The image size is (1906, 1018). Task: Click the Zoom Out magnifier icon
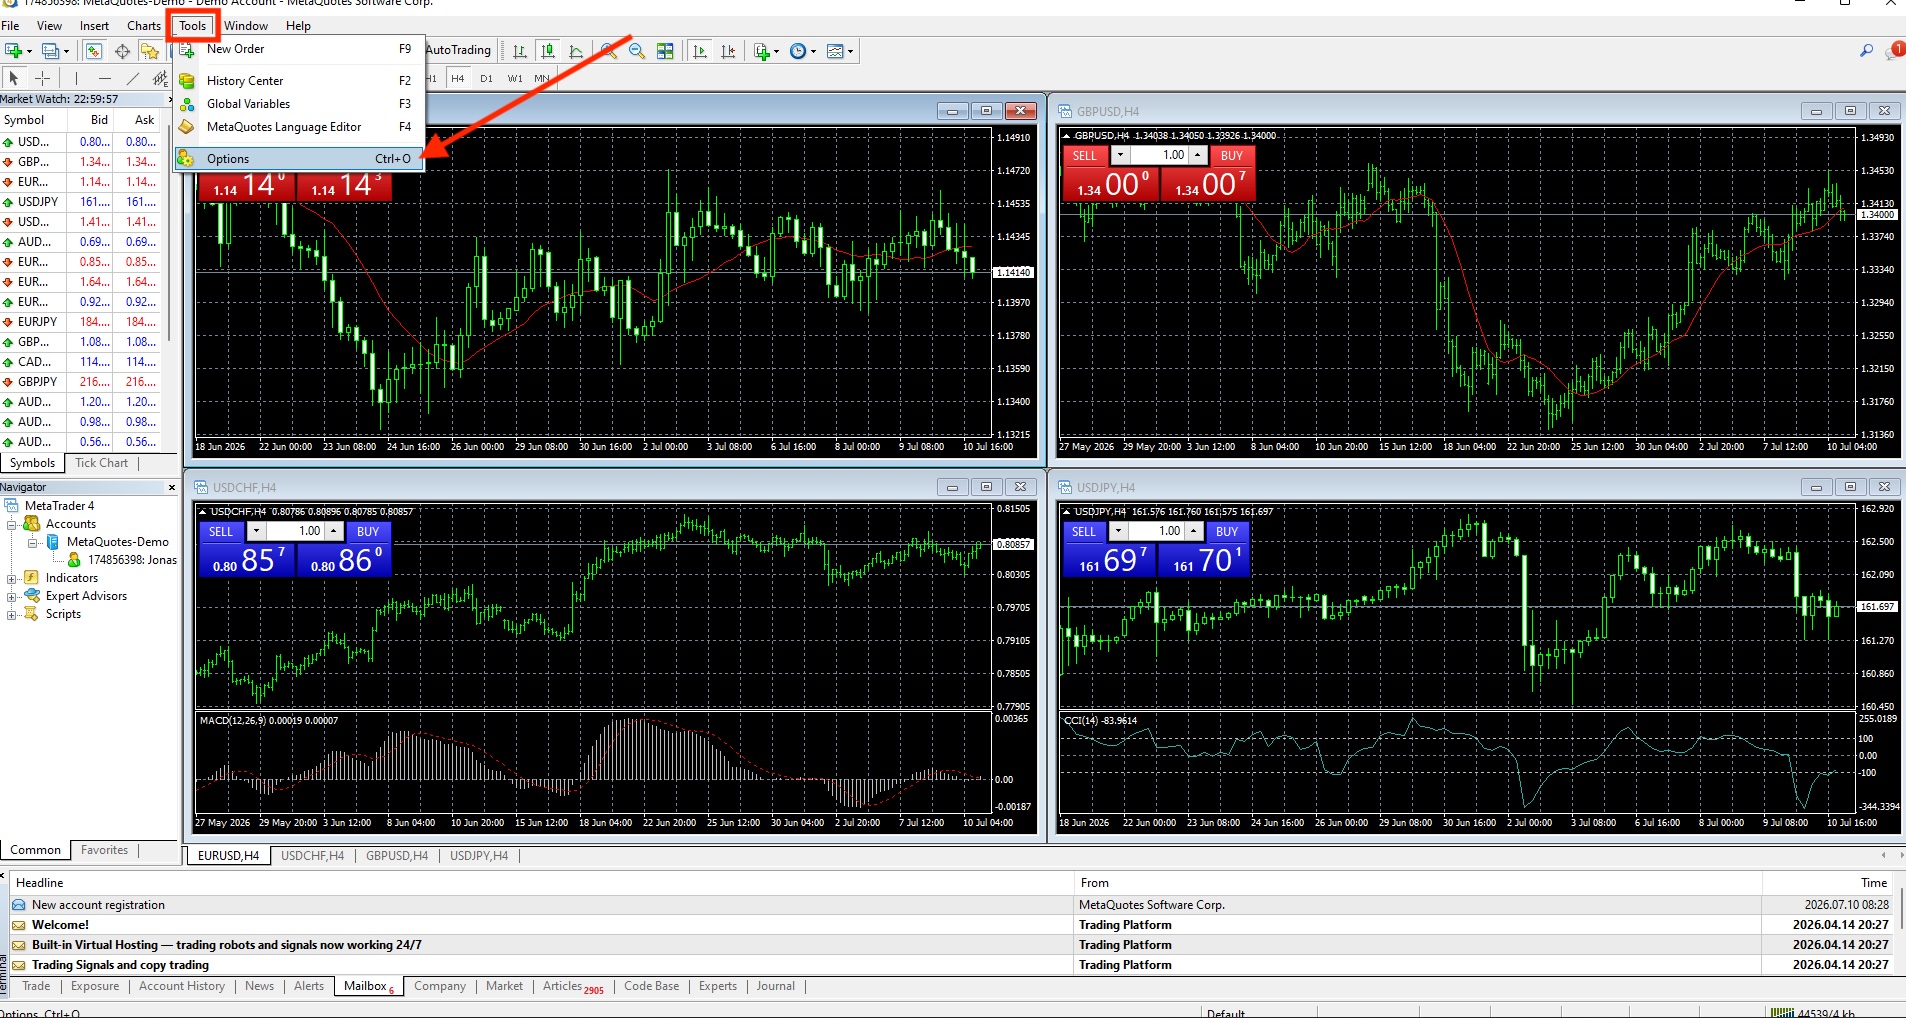pos(637,51)
